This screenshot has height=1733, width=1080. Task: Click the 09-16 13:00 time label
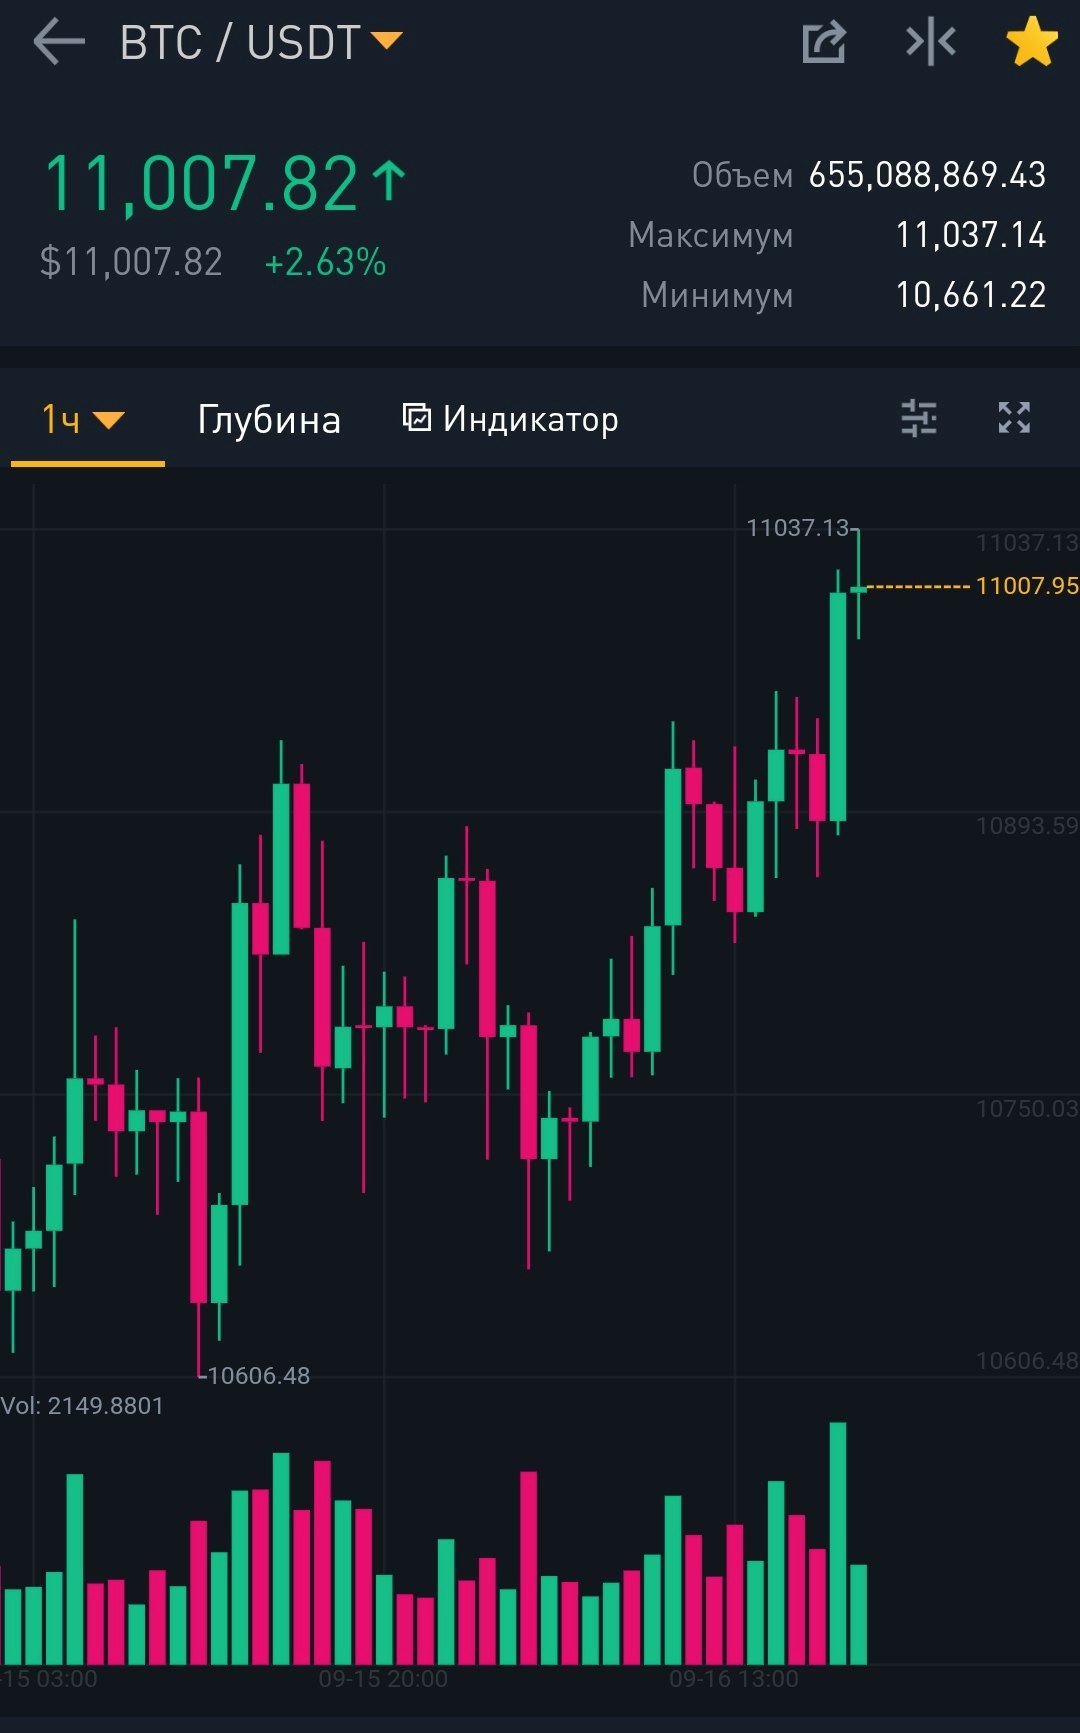point(734,1679)
